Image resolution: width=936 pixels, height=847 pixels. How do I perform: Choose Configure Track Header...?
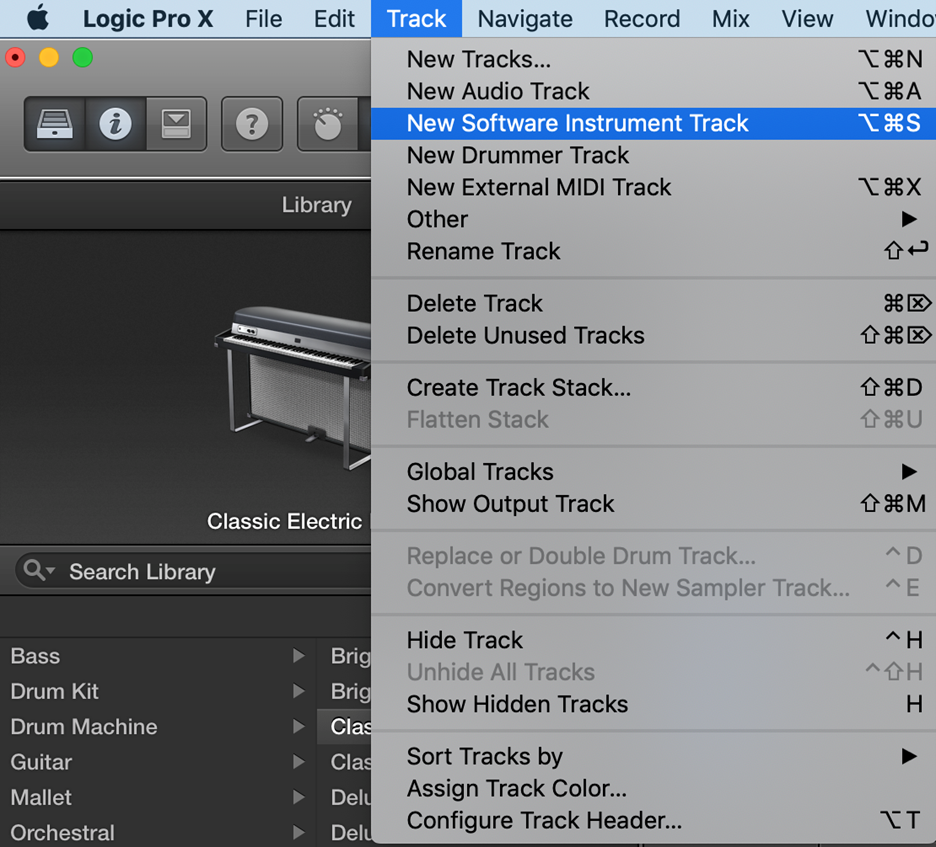tap(654, 821)
